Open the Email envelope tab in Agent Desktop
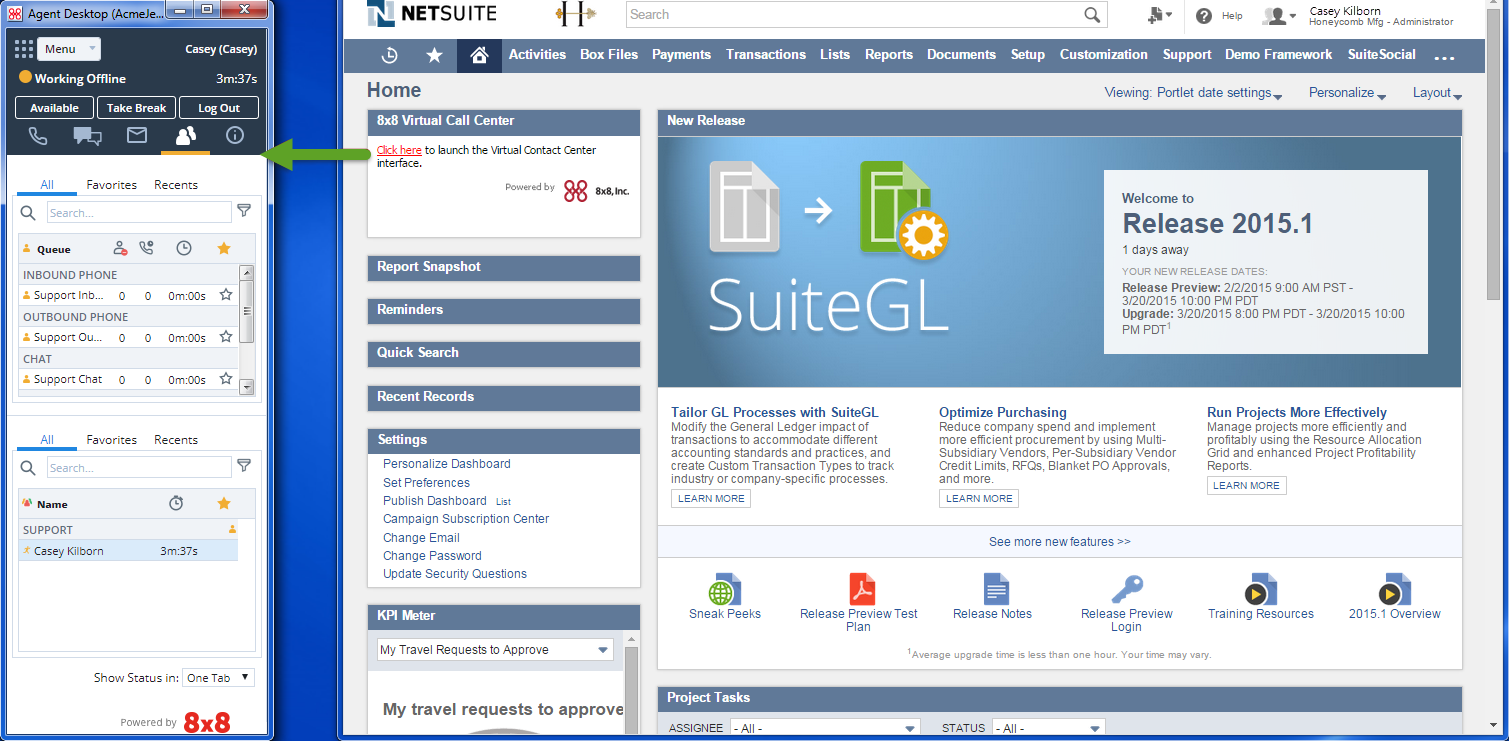Viewport: 1509px width, 741px height. coord(137,136)
